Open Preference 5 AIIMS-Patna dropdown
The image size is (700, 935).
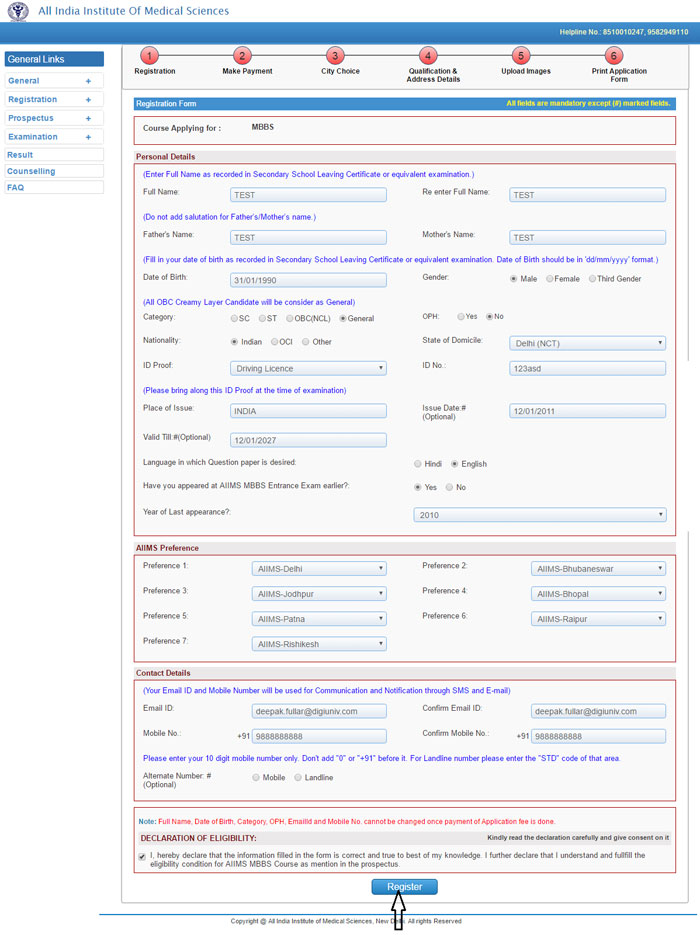tap(319, 618)
